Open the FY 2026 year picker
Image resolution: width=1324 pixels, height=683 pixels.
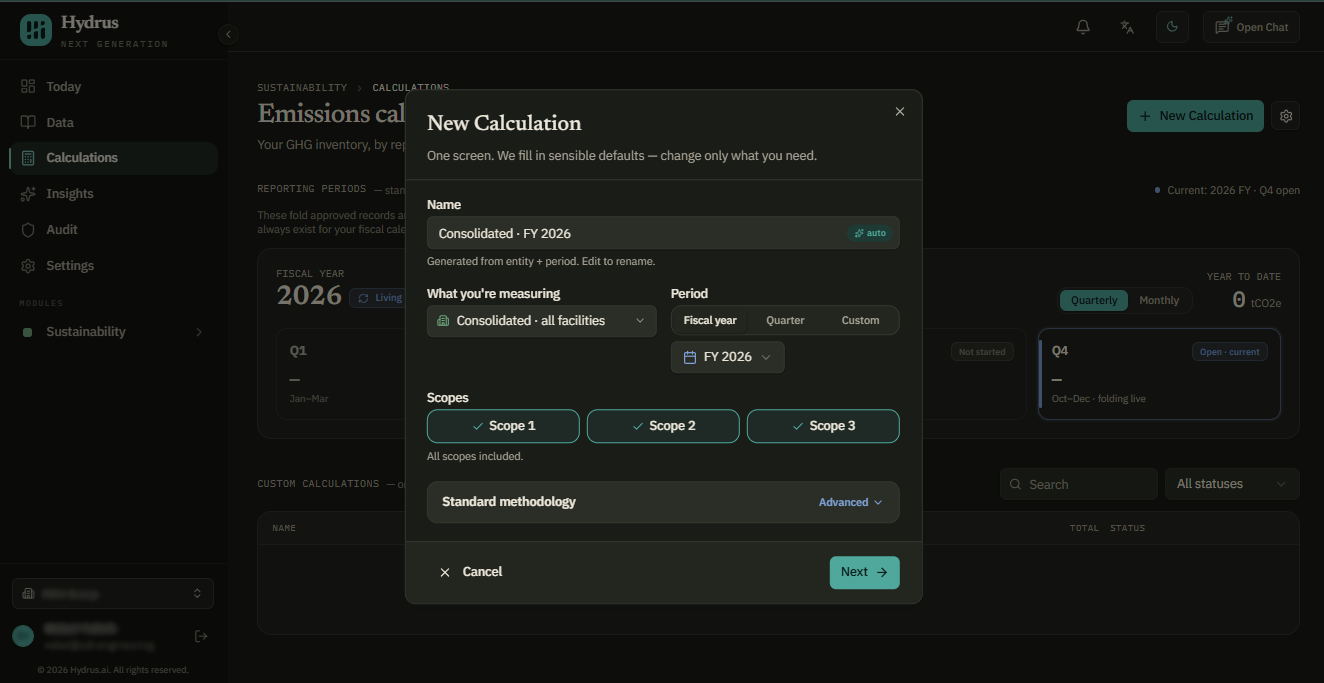pos(728,357)
